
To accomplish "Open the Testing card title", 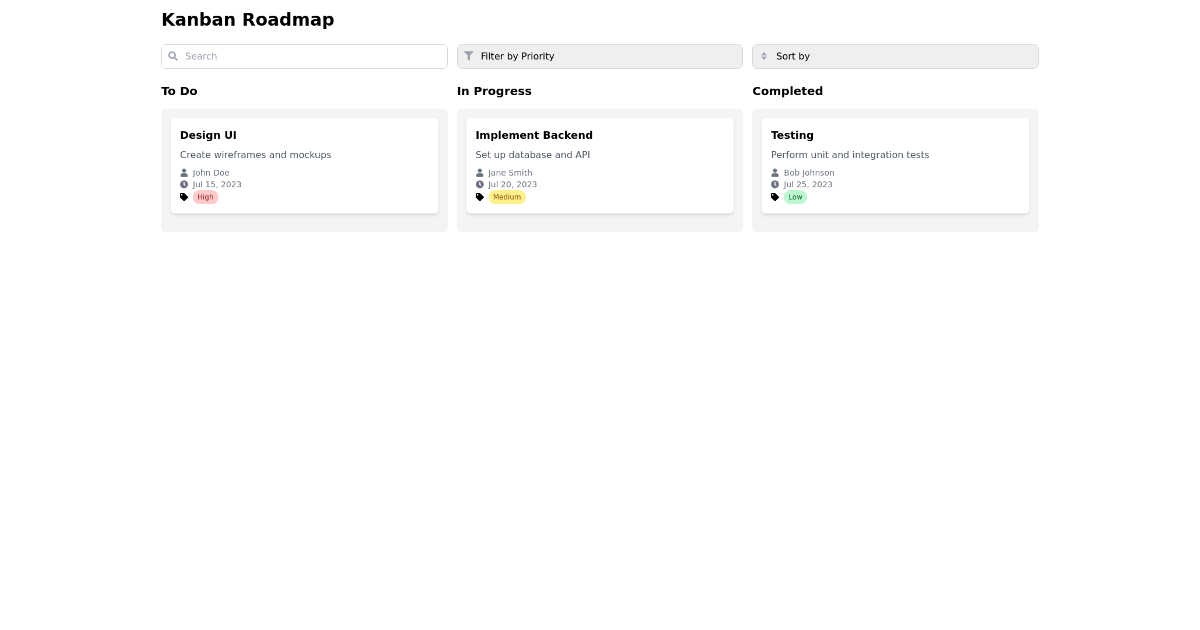I will (x=792, y=135).
